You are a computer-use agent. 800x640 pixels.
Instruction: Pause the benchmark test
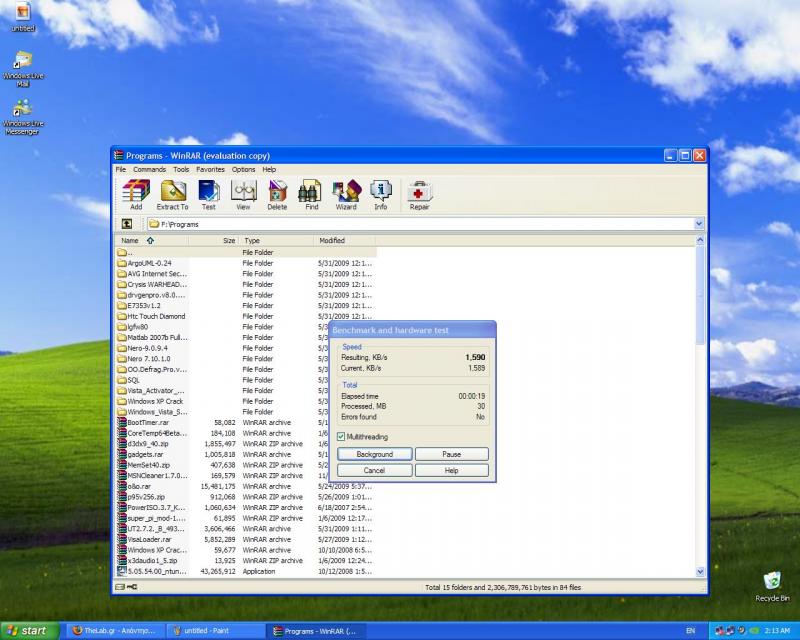452,454
